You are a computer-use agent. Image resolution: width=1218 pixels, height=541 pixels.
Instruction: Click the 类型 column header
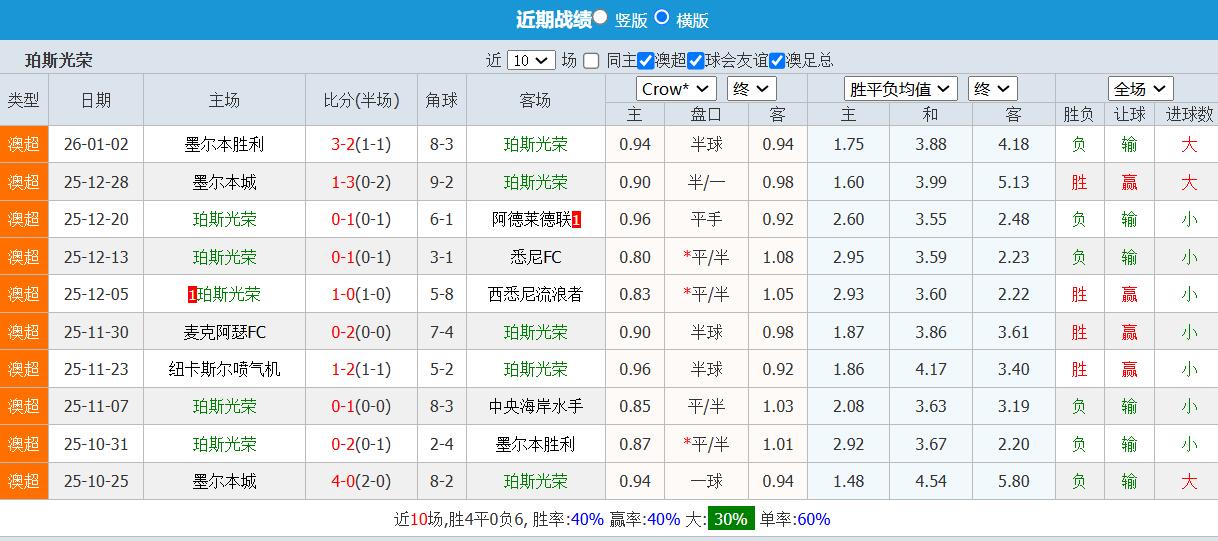point(24,100)
